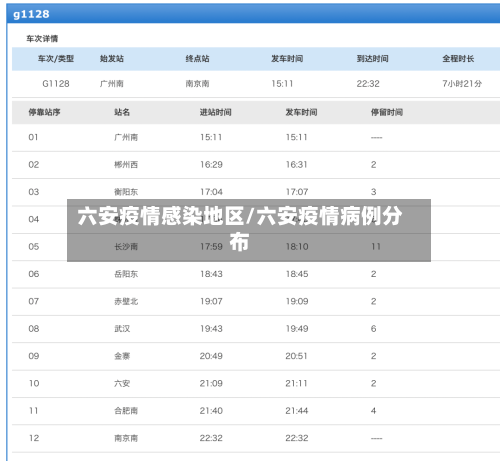Select stop number 03 in the table

[34, 192]
